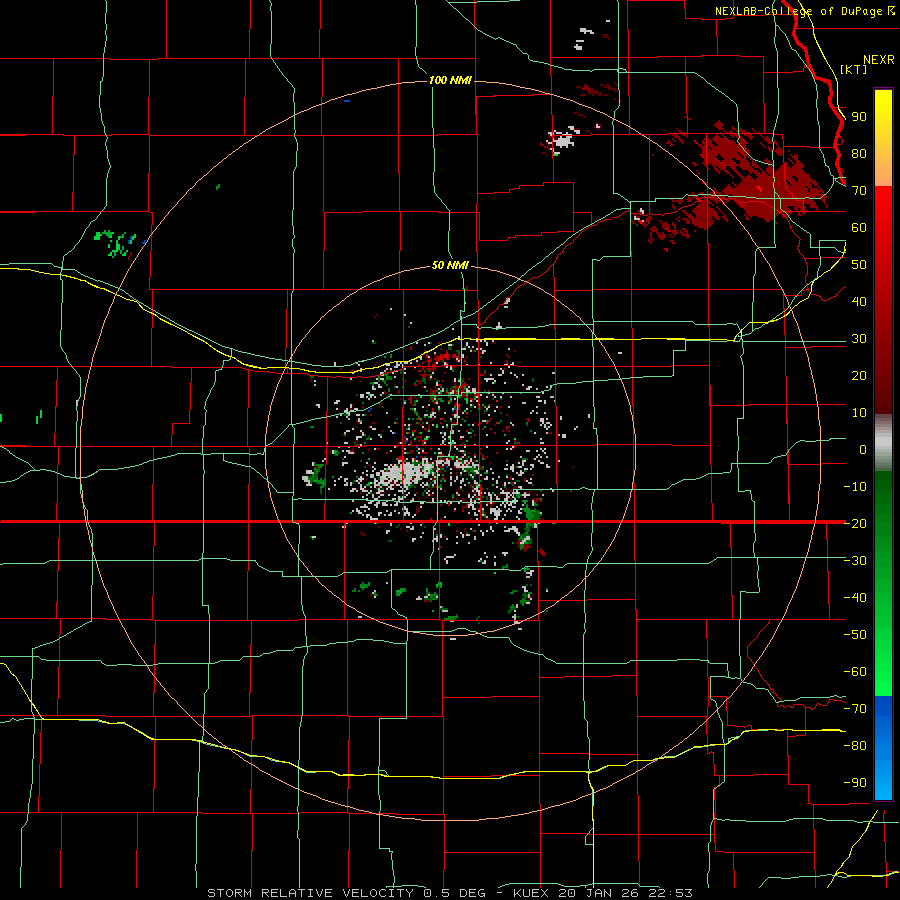Pick the gray zero-velocity color bar segment

click(883, 442)
